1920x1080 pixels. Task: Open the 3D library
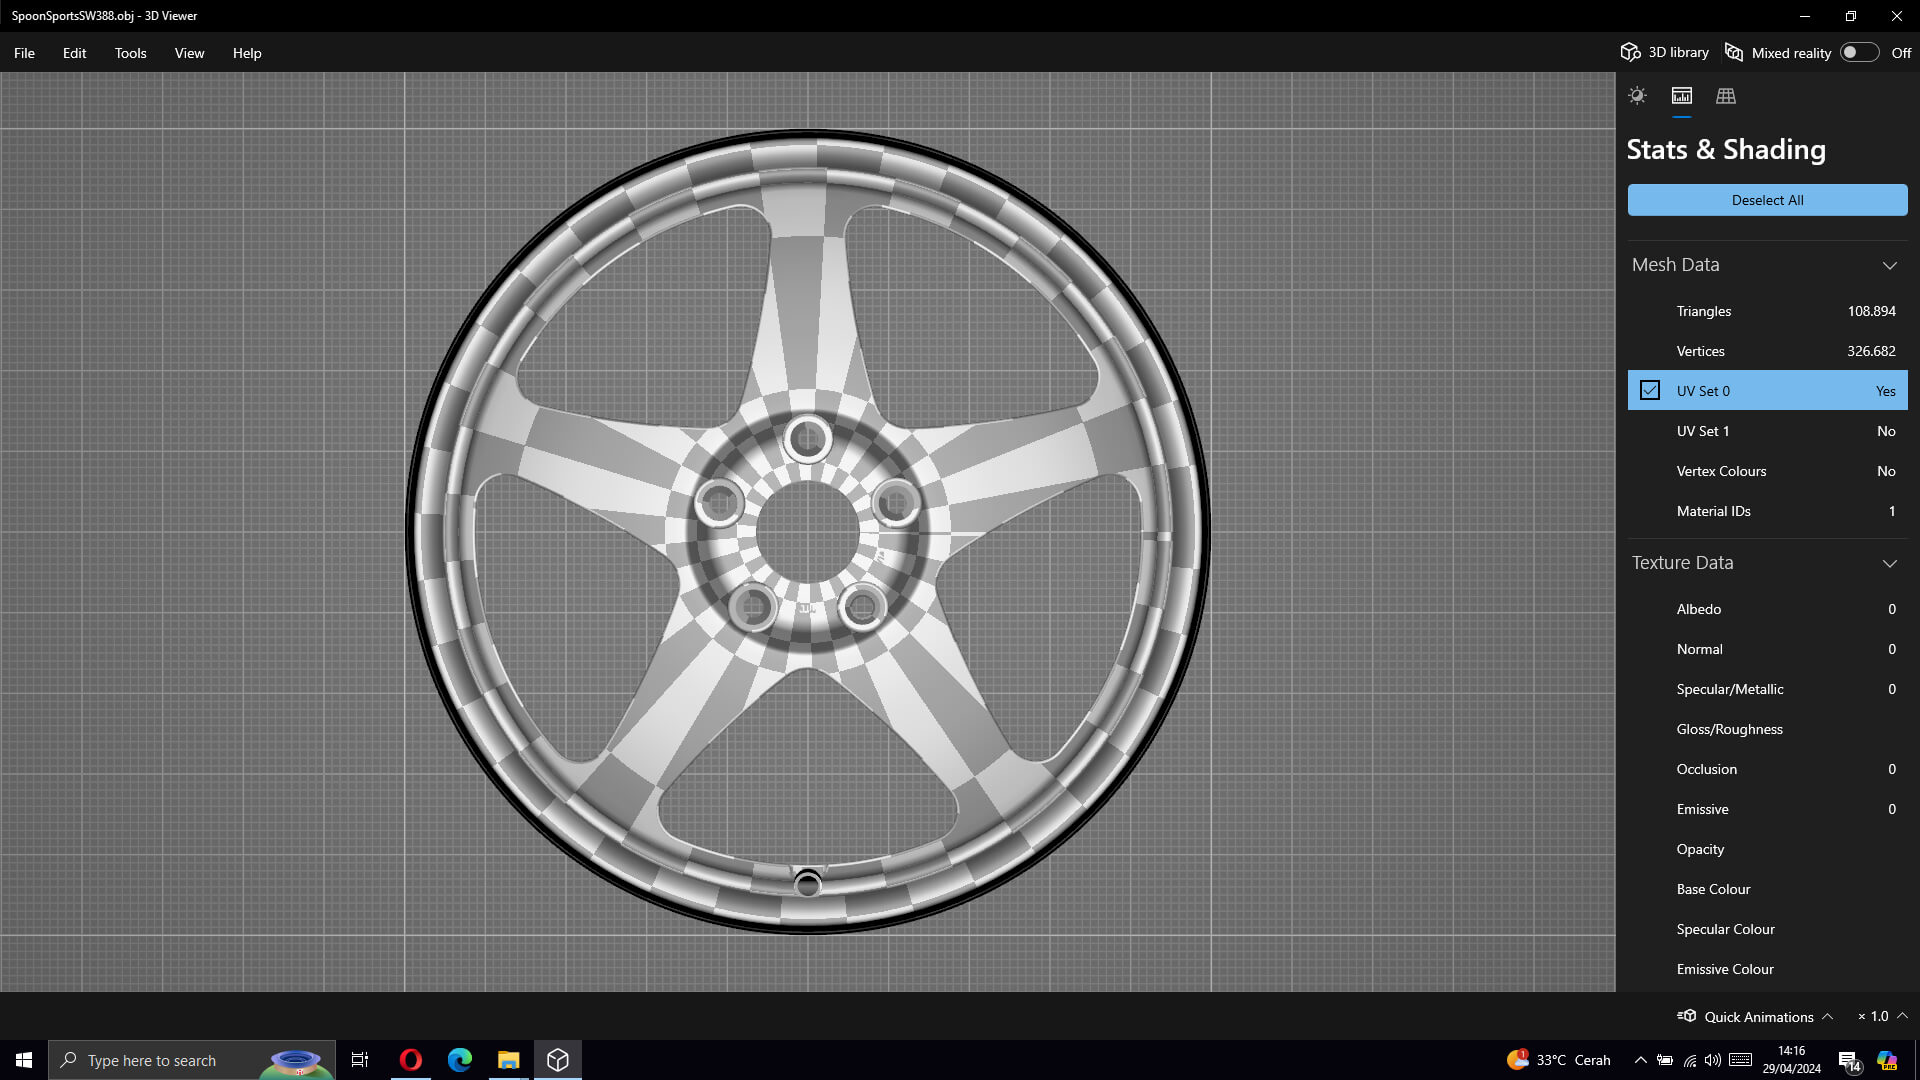1665,52
